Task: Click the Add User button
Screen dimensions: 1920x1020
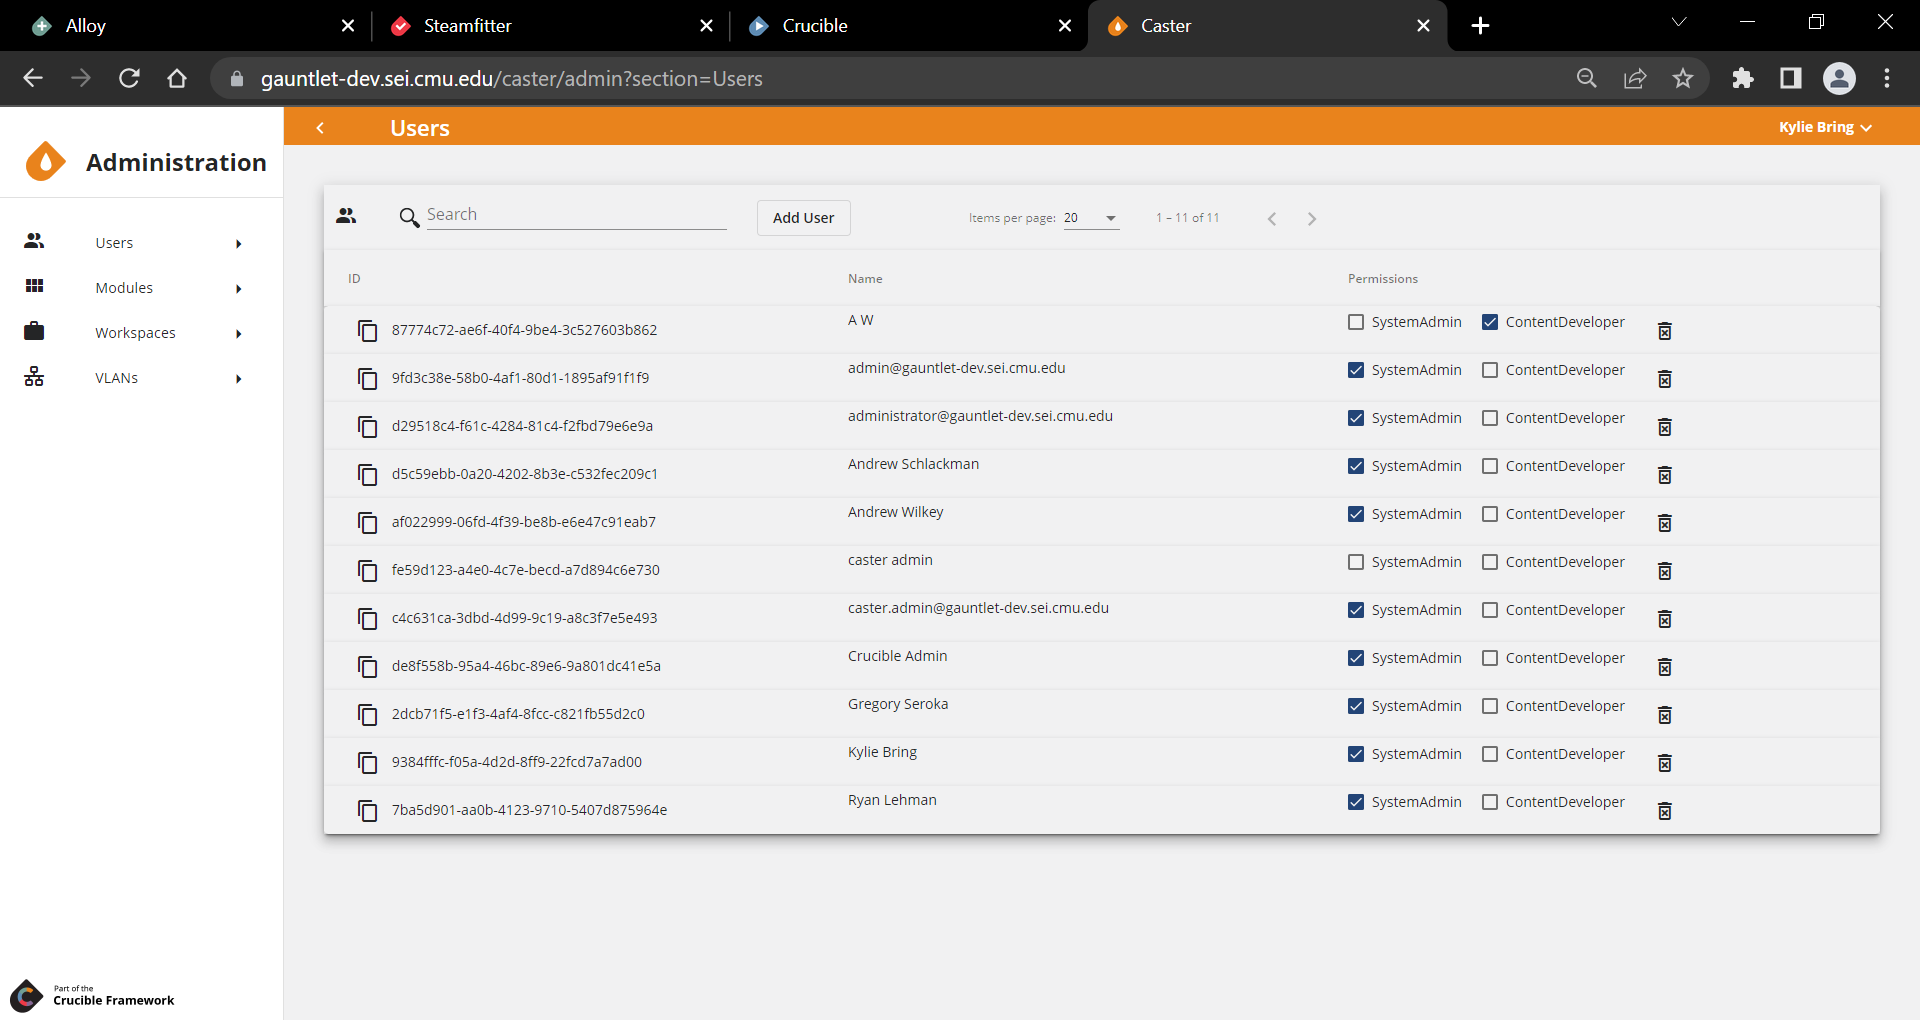Action: [x=803, y=218]
